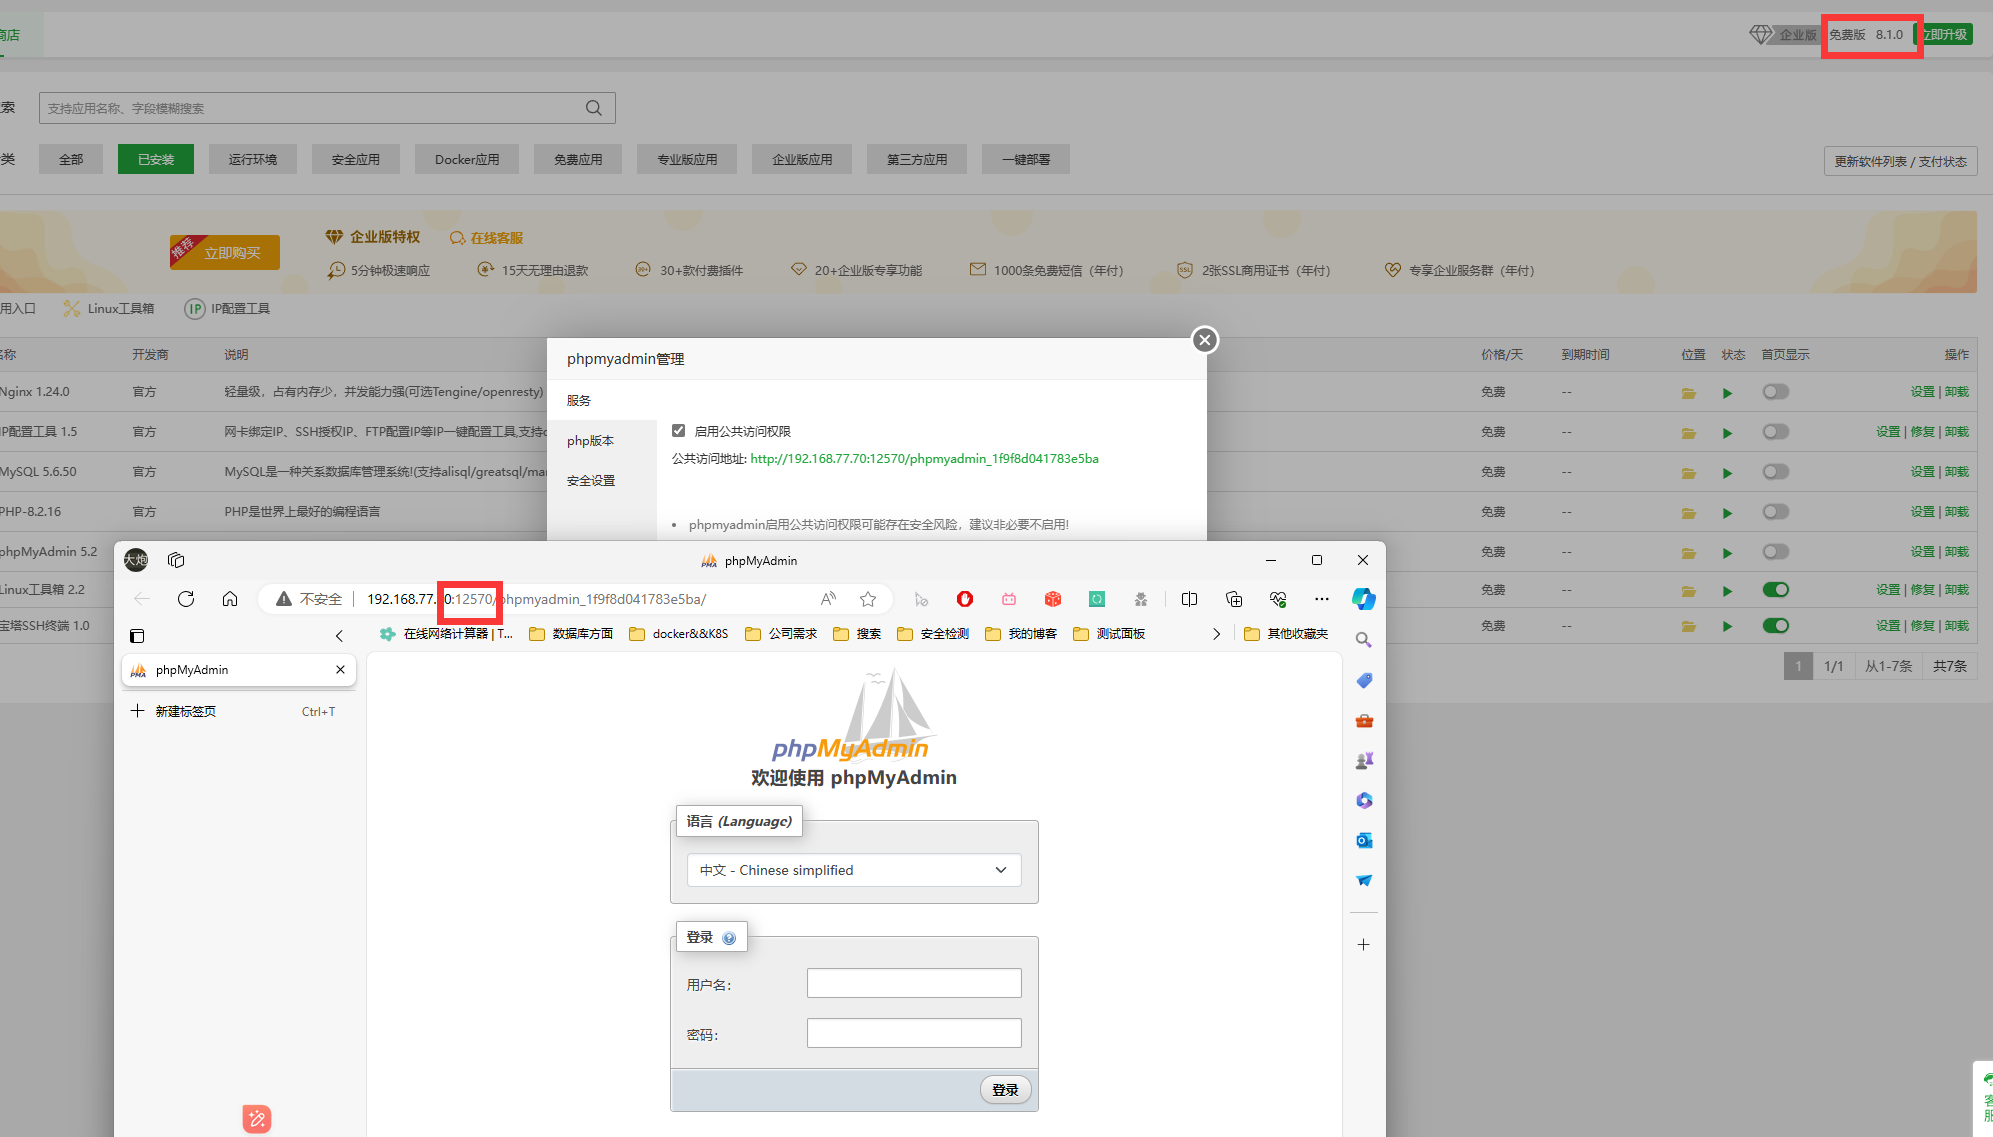Toggle homepage display for MySQL 5.6.50
The height and width of the screenshot is (1137, 1993).
pos(1776,472)
